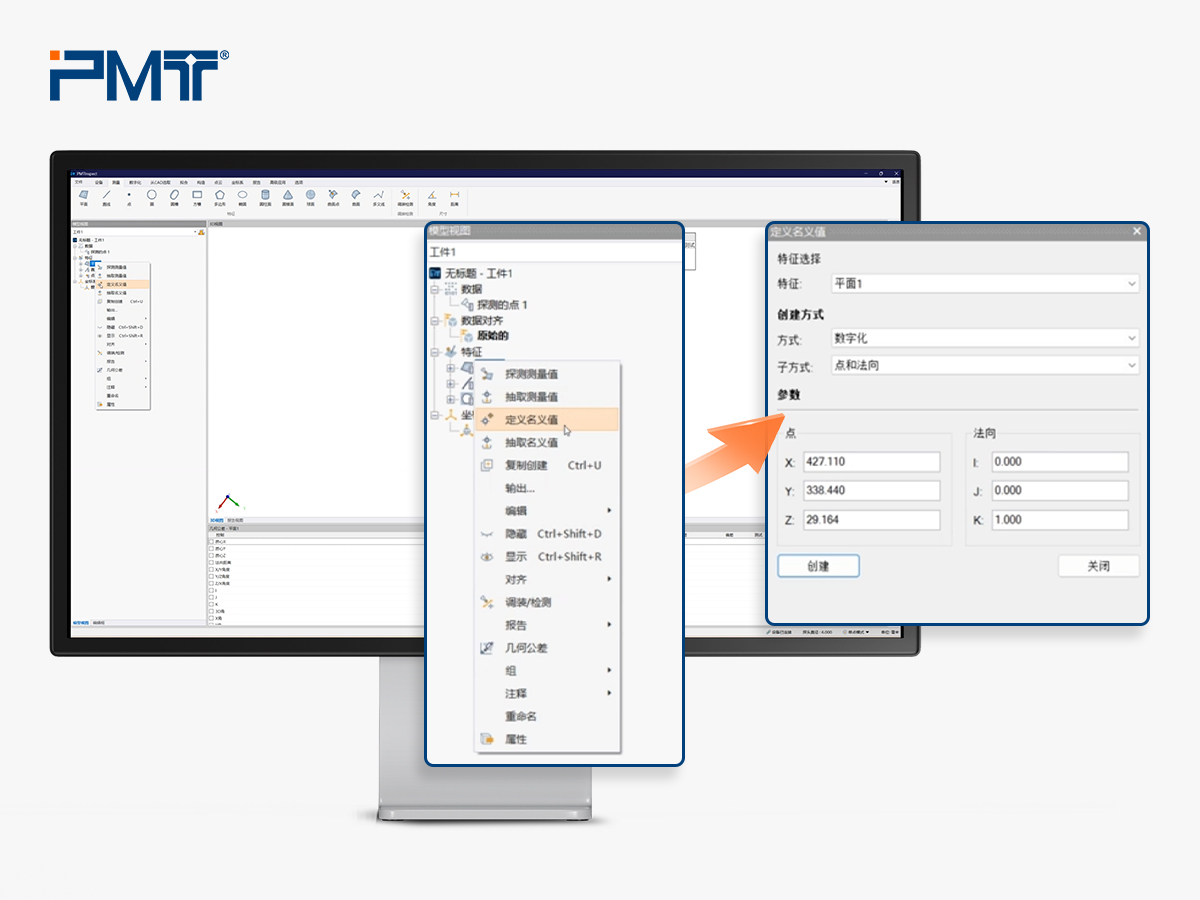
Task: Close the 定义名义值 dialog with X
Action: [x=1136, y=231]
